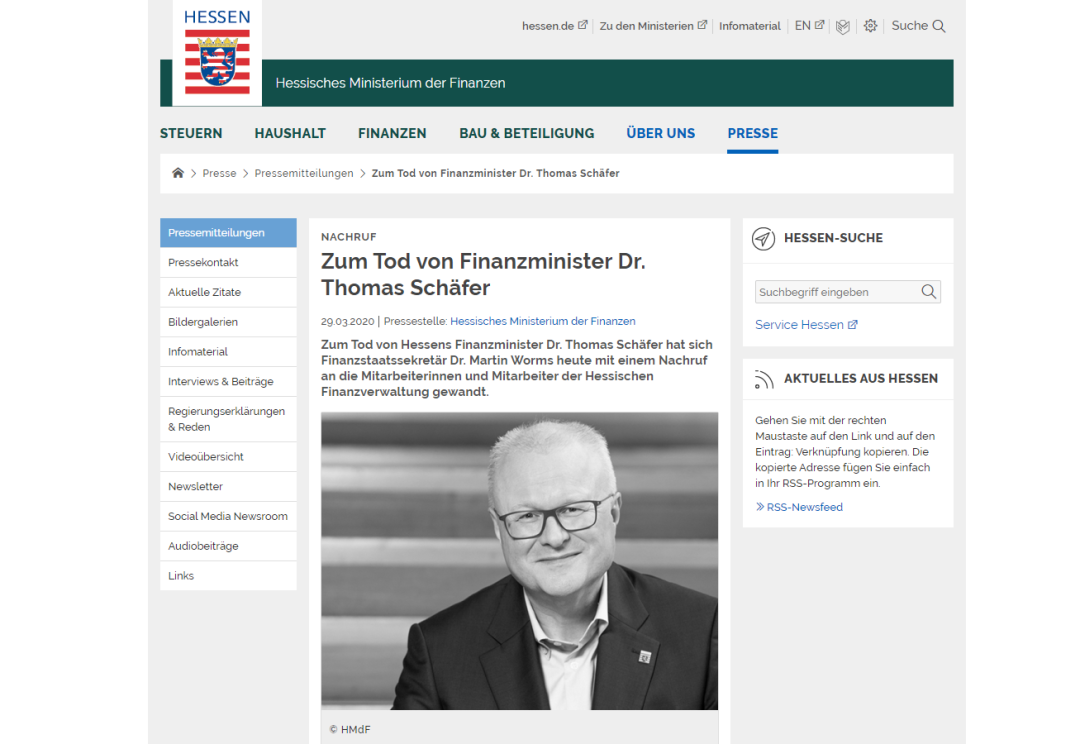Open the ÜBER UNS menu
Screen dimensions: 1080x744
coord(661,133)
